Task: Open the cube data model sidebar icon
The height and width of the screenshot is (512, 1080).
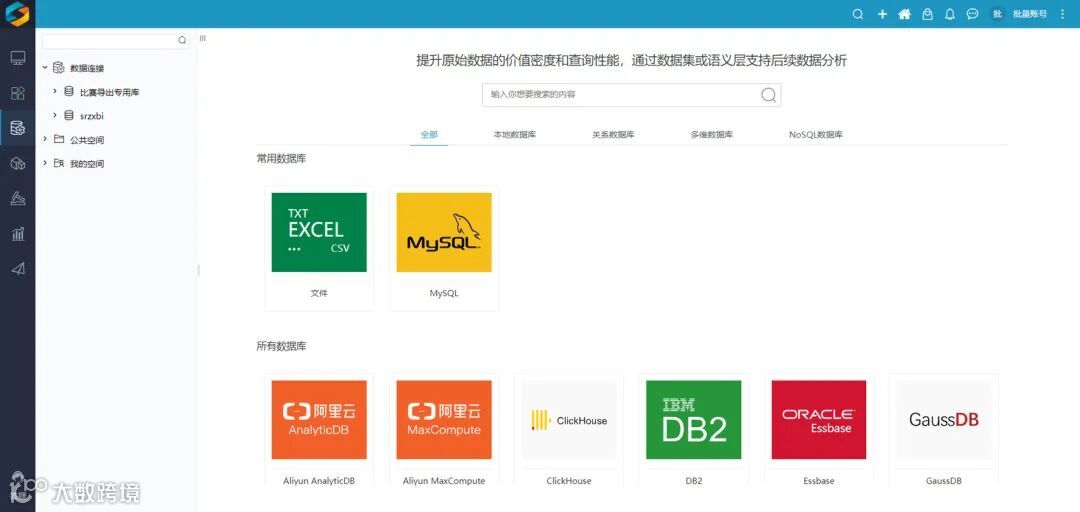Action: tap(18, 163)
